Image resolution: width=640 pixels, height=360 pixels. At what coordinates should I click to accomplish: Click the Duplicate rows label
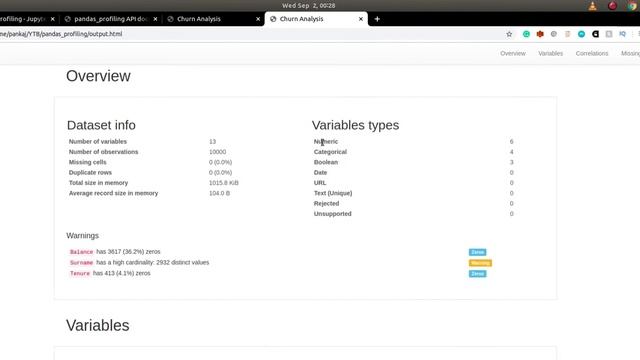tap(90, 173)
